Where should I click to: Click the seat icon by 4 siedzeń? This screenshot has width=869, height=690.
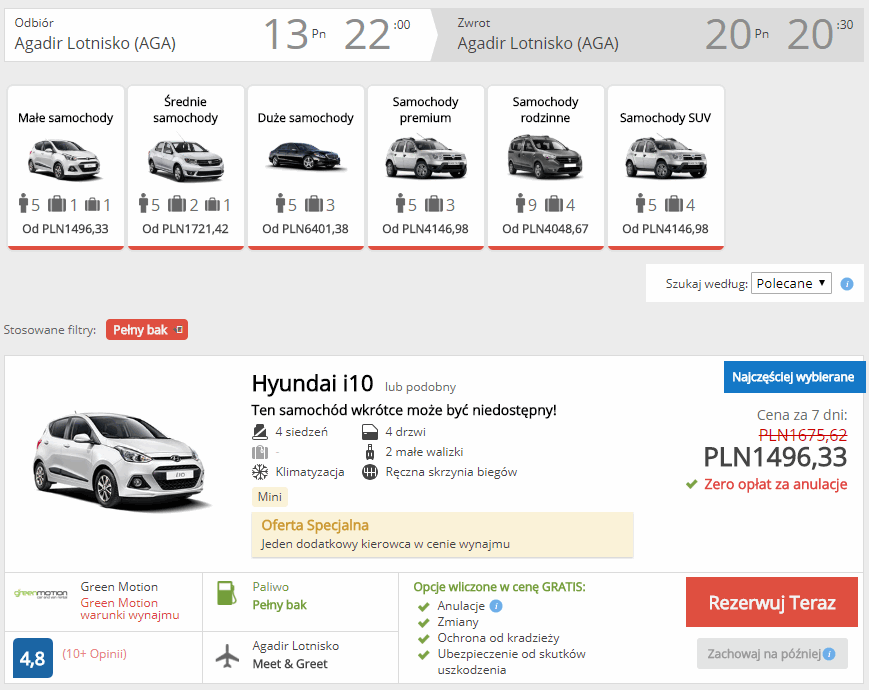[x=259, y=432]
